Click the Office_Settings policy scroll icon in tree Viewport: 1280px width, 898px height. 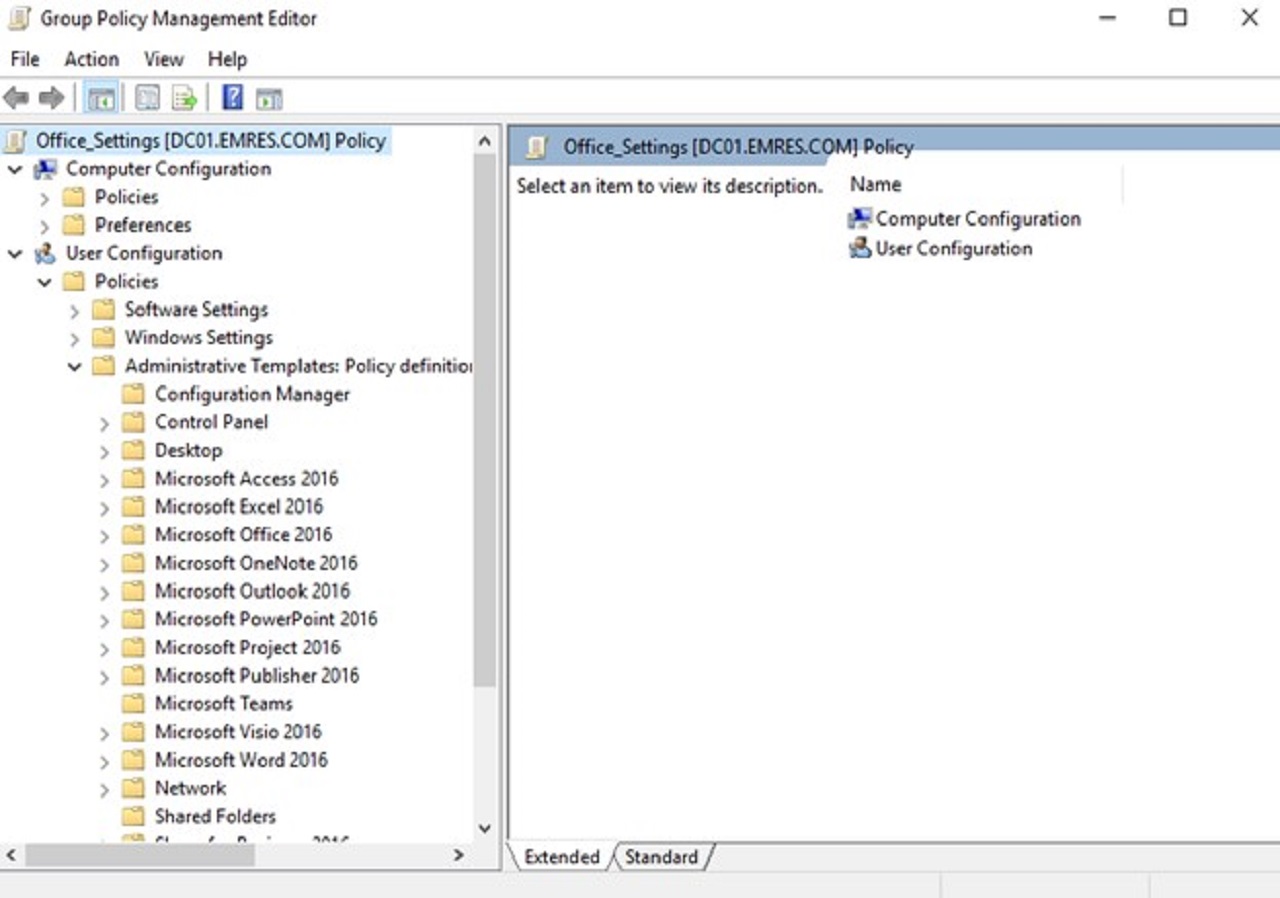tap(15, 141)
